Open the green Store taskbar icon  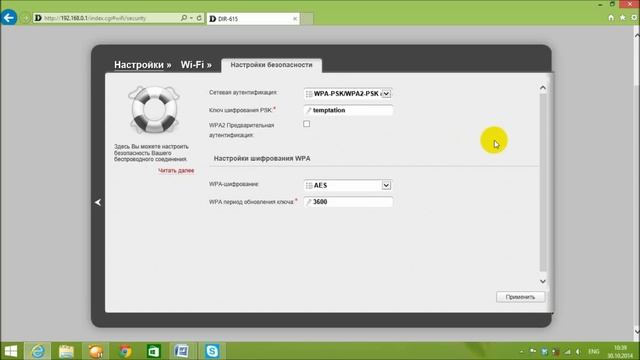(x=153, y=351)
